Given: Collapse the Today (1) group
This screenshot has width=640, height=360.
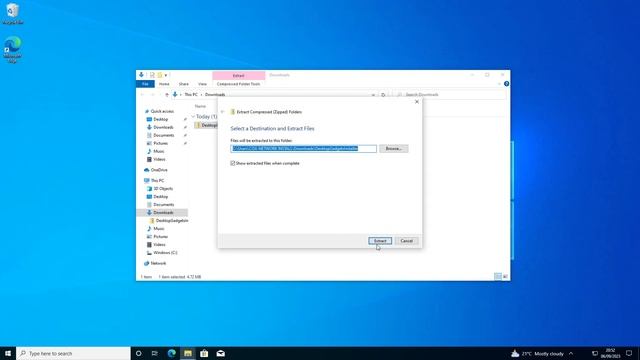Looking at the screenshot, I should click(x=193, y=117).
